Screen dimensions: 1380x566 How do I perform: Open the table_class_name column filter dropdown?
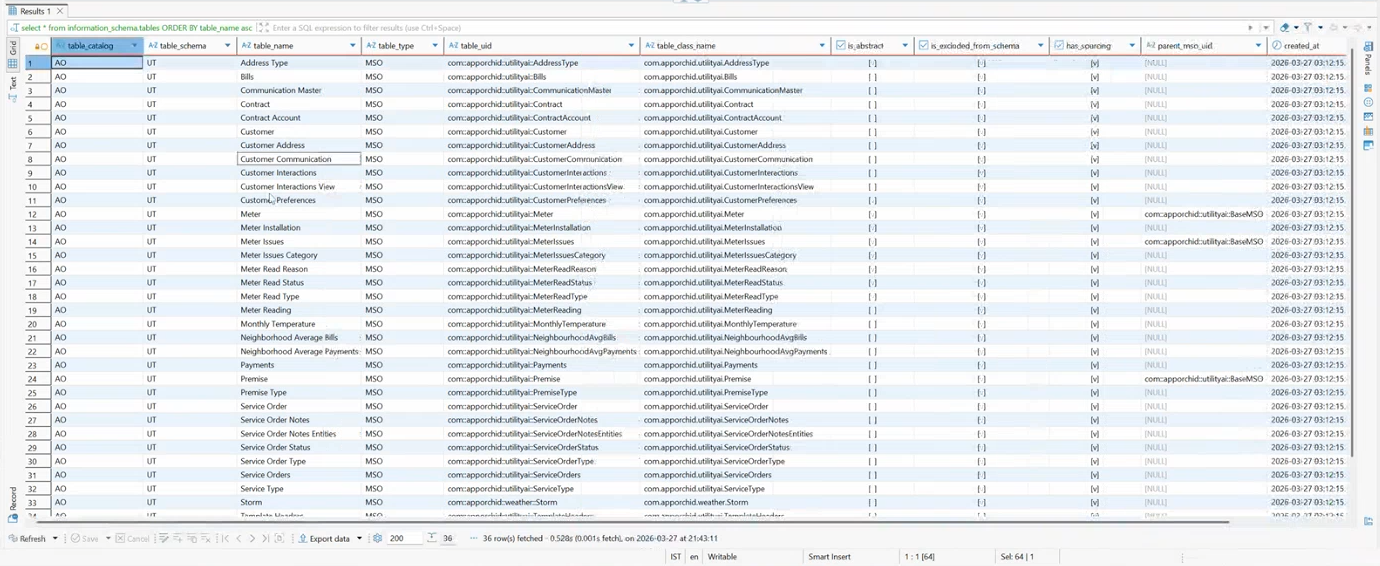pos(822,46)
